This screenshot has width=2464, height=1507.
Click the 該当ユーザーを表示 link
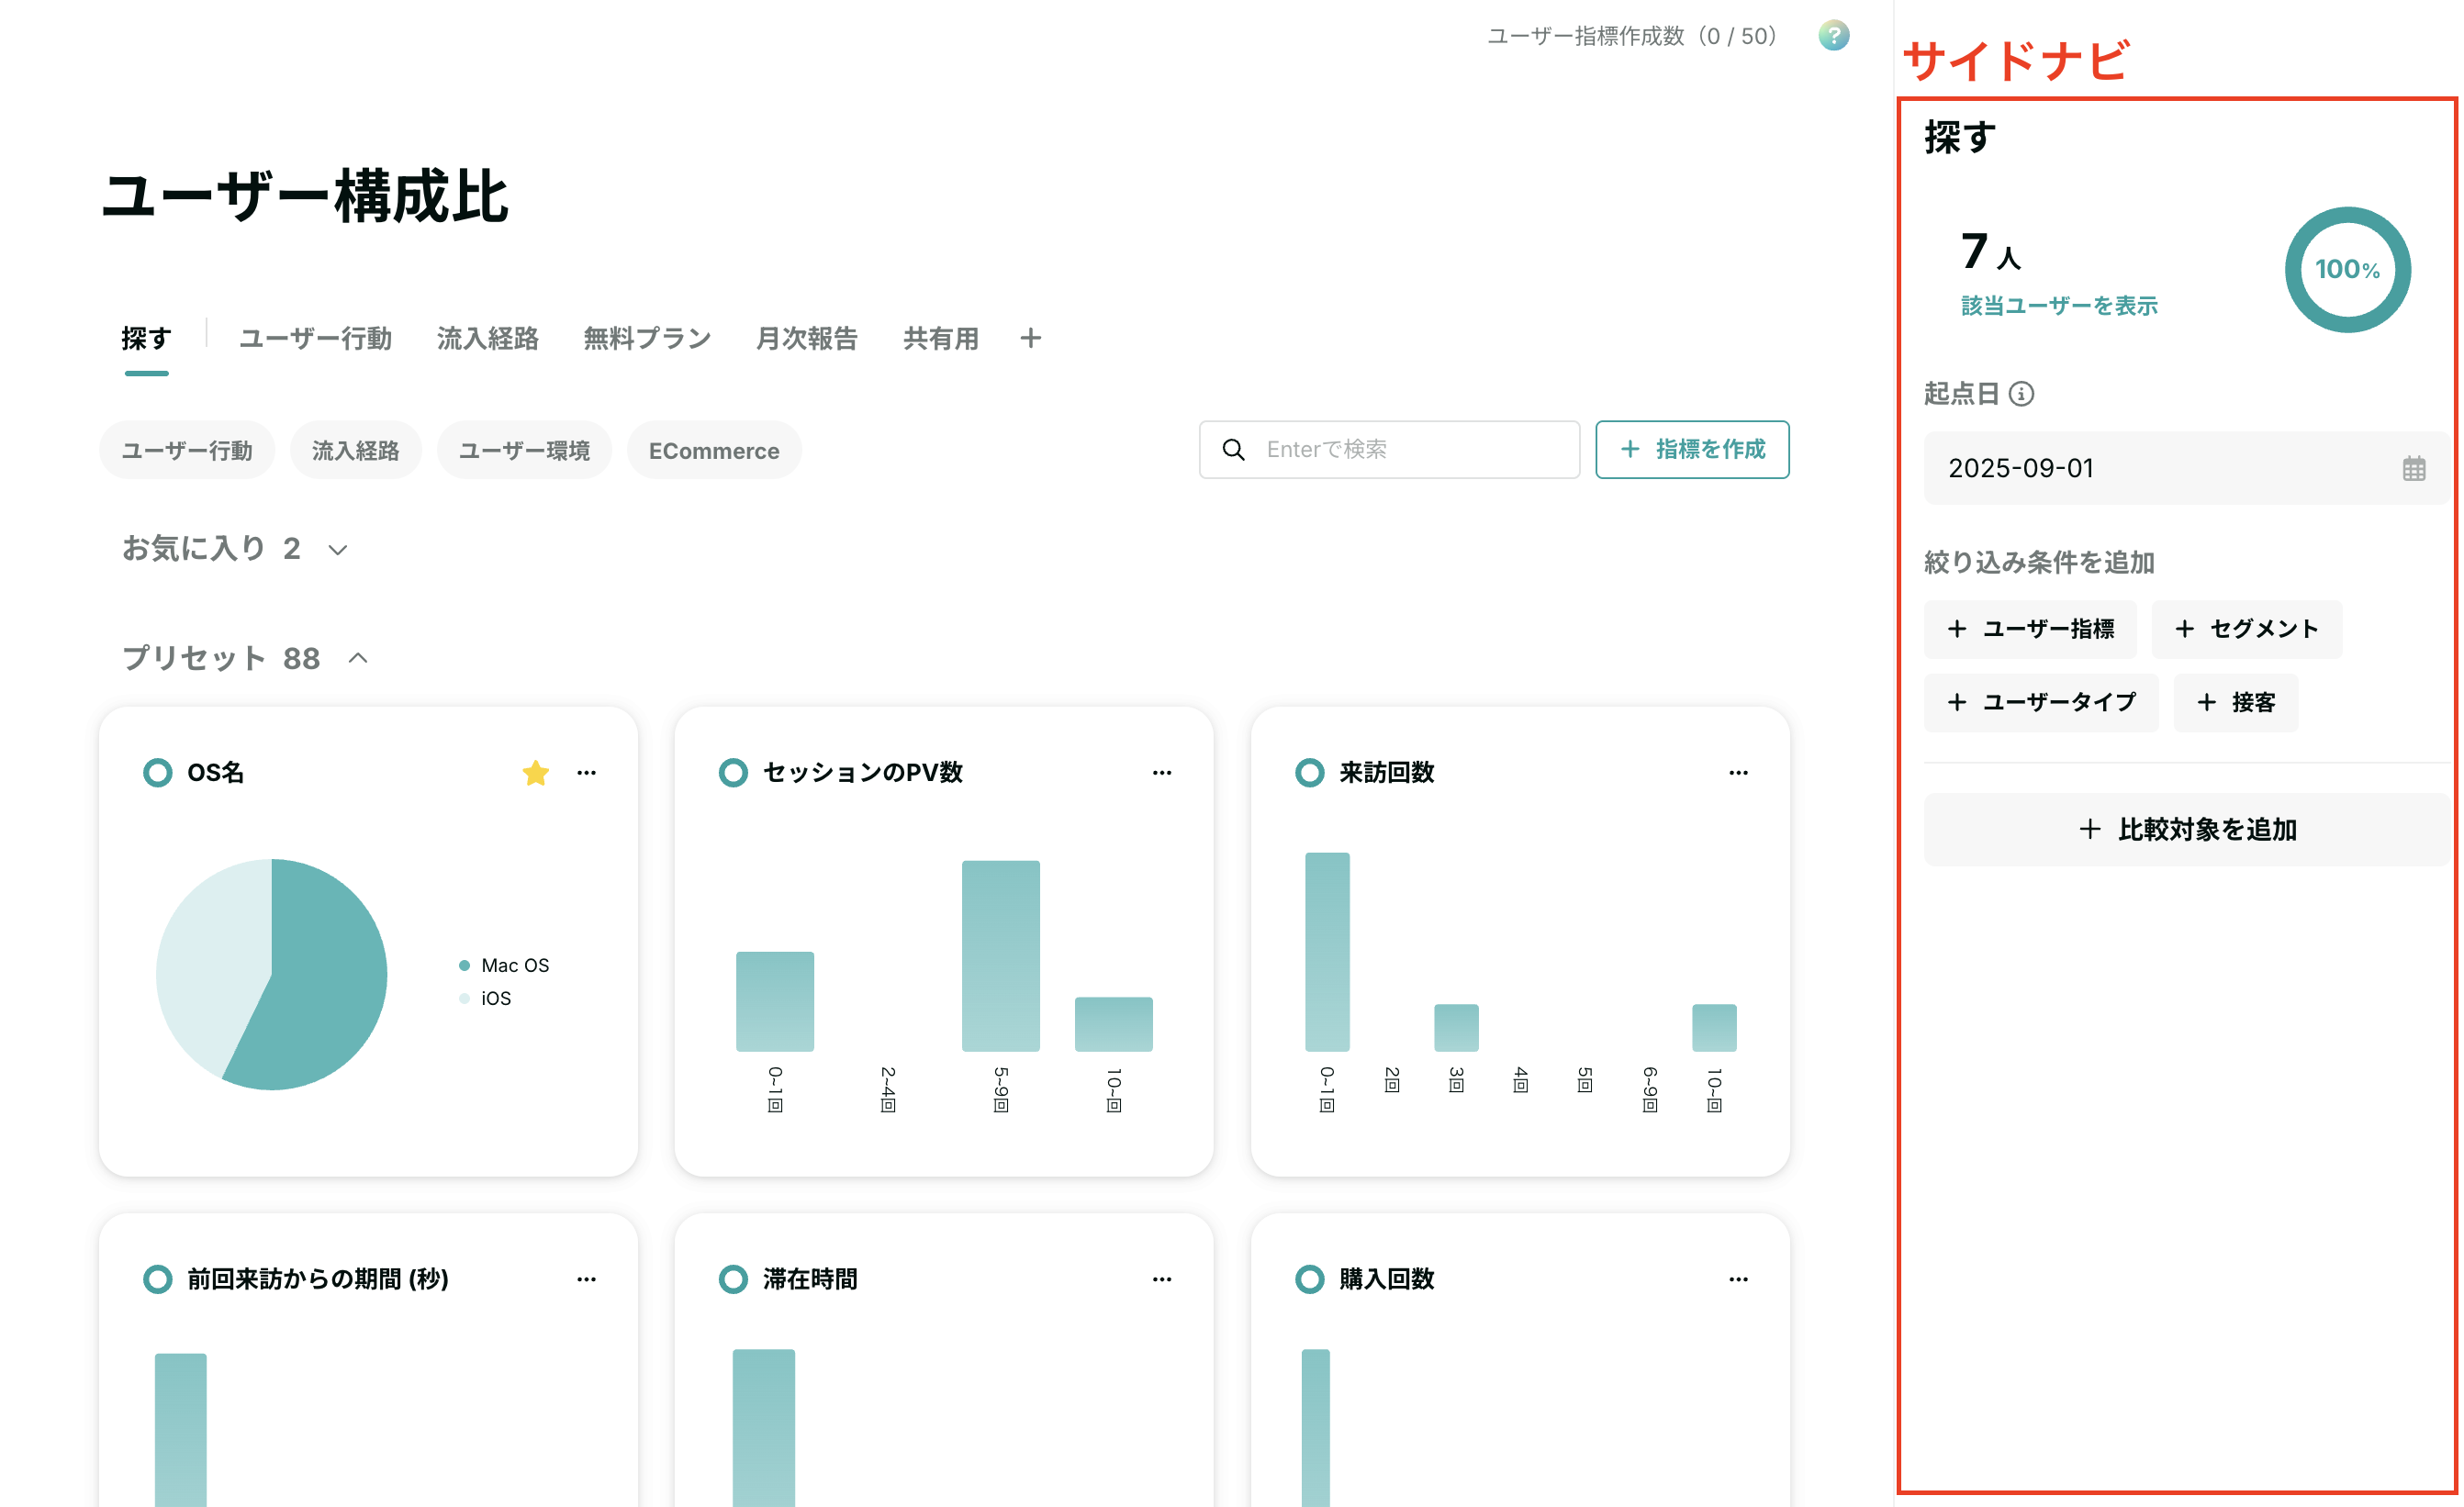coord(2059,306)
